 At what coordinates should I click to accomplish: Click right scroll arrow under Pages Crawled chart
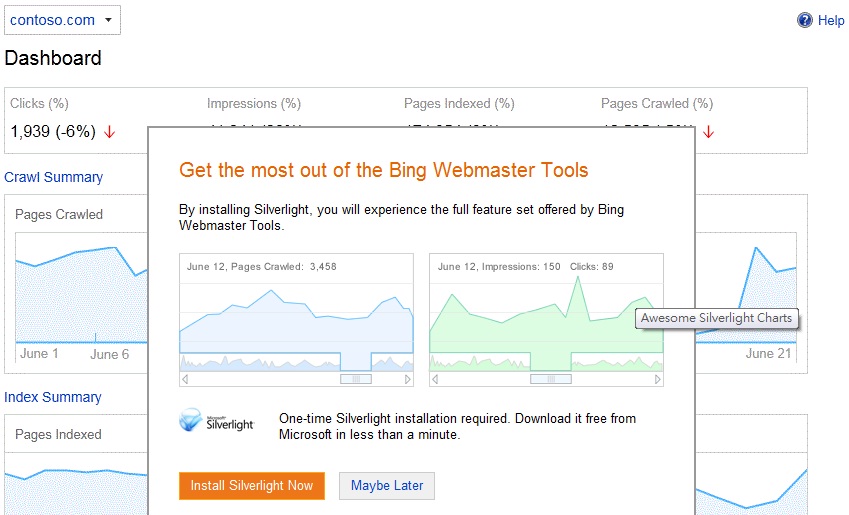point(408,379)
